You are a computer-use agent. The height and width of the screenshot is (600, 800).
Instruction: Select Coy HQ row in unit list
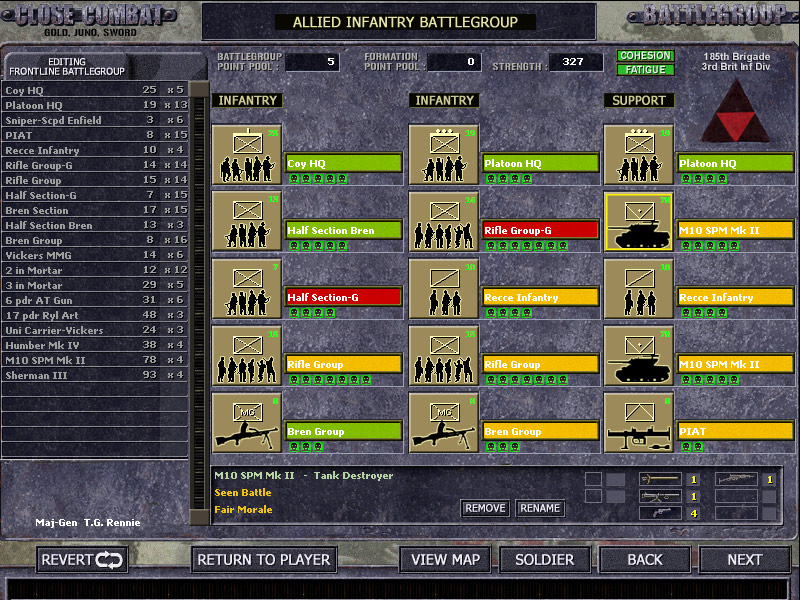[95, 90]
